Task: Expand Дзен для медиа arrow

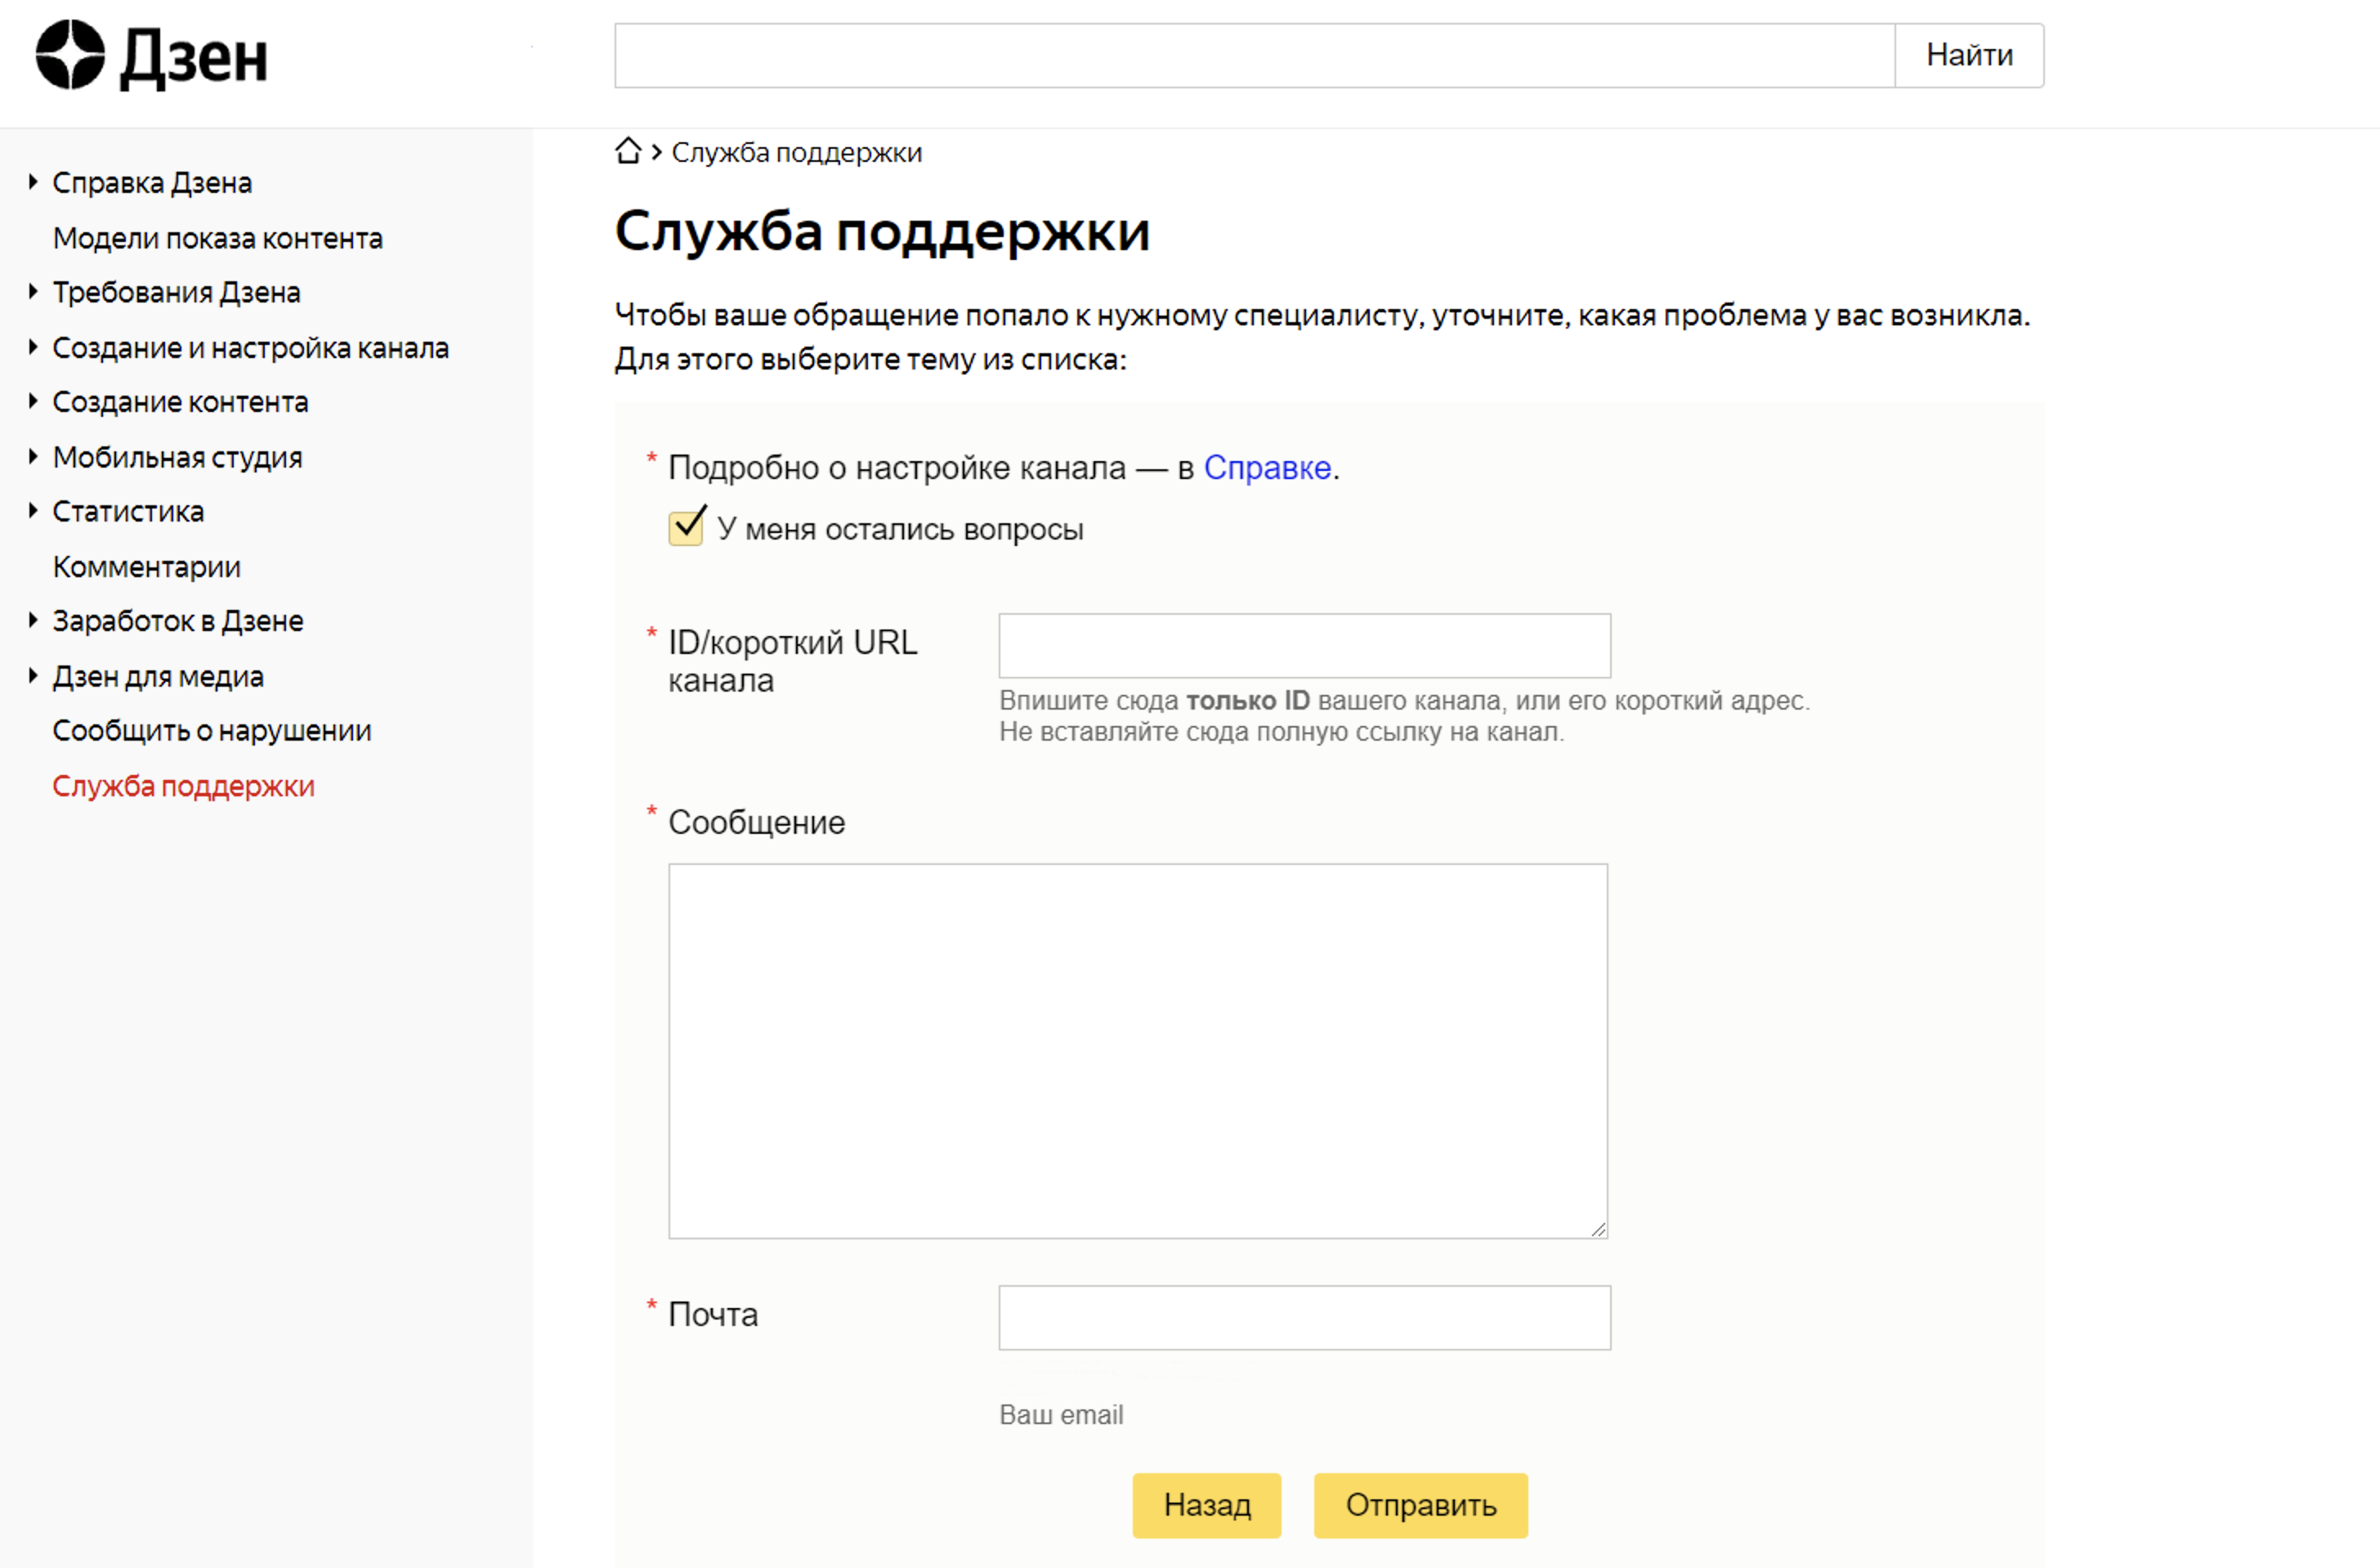Action: pos(33,676)
